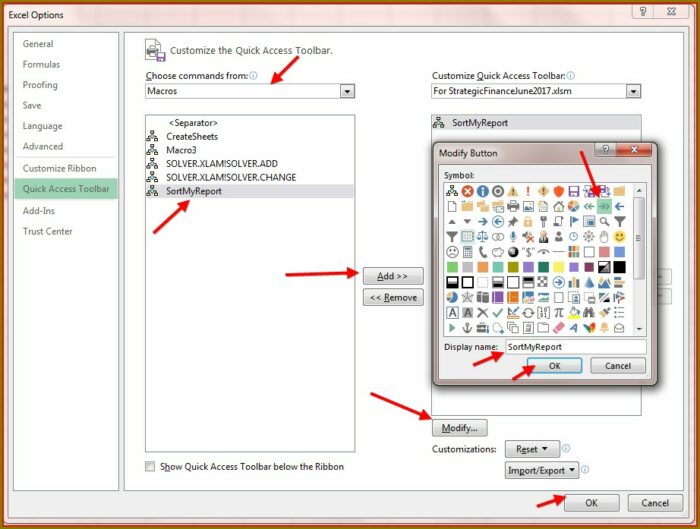Pick the red X error symbol
Screen dimensions: 700x529
click(467, 192)
